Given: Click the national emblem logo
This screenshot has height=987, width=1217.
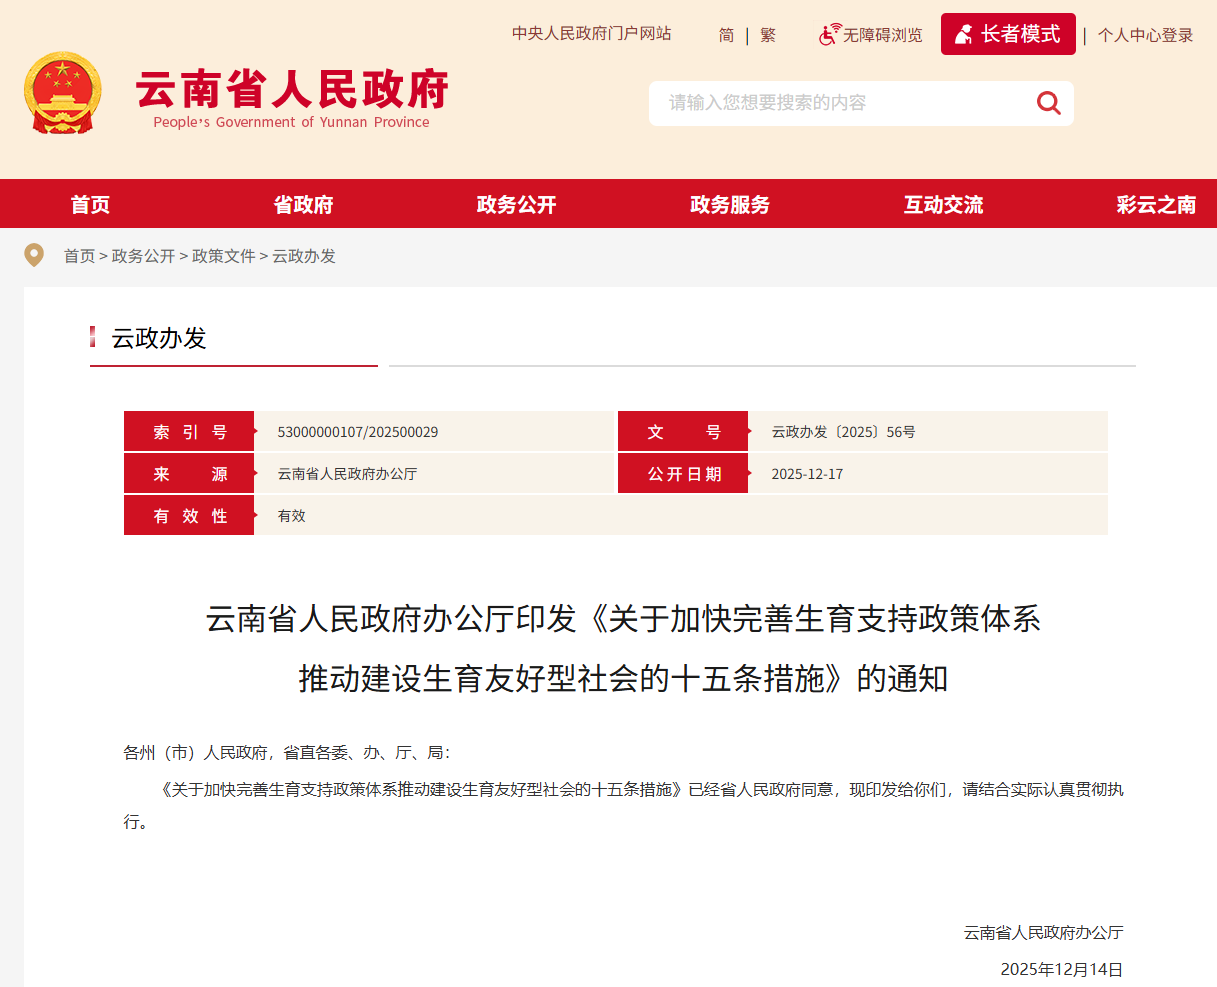Looking at the screenshot, I should [x=62, y=93].
